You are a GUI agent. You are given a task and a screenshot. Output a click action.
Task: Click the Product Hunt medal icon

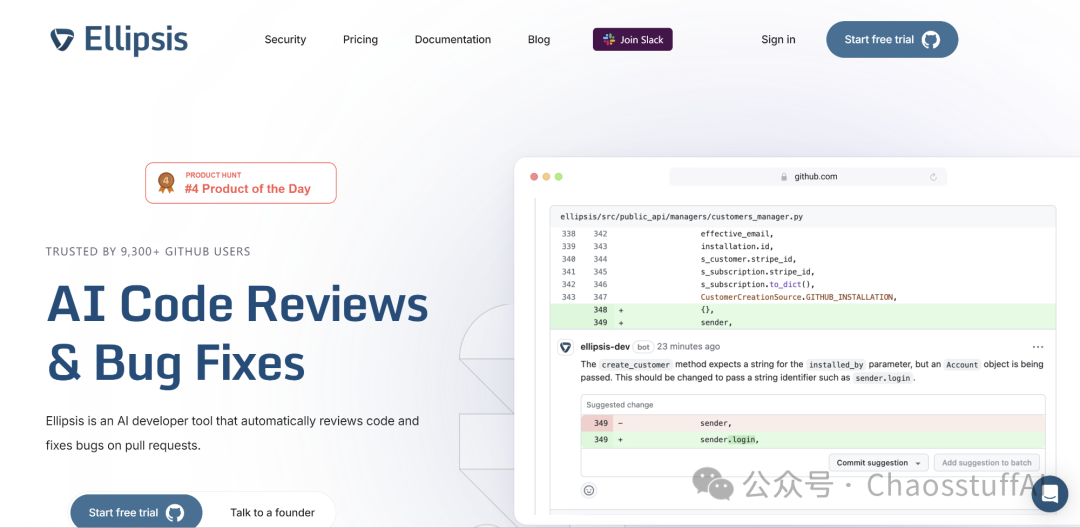coord(166,182)
